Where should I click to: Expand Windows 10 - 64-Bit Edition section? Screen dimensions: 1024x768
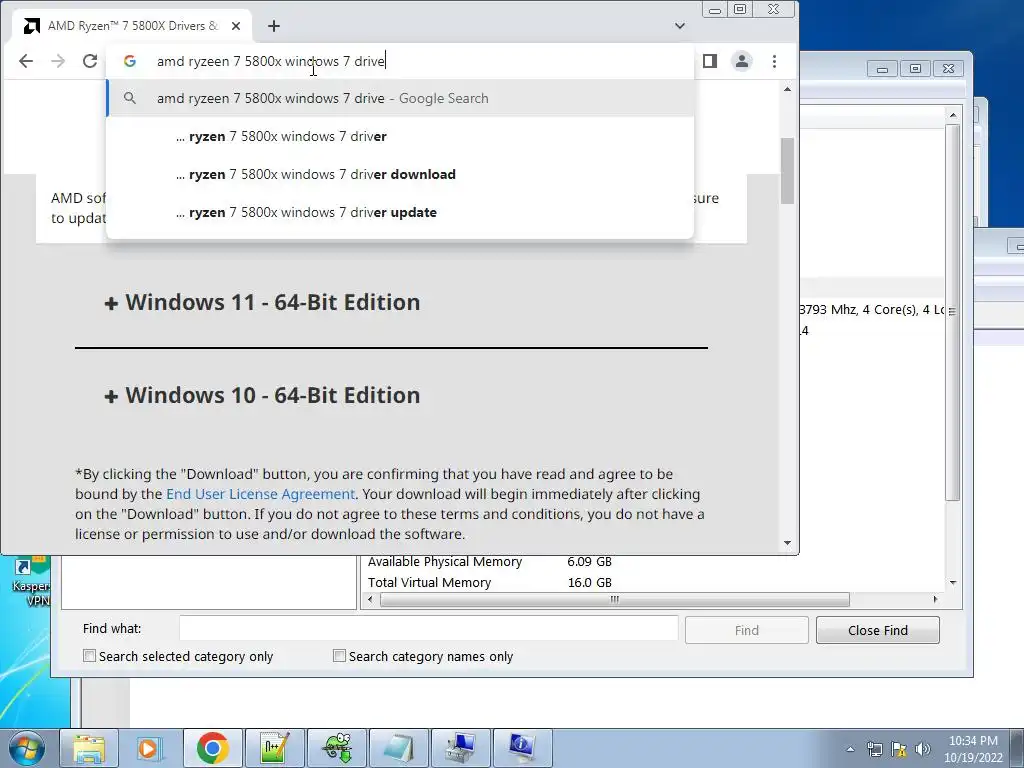262,395
